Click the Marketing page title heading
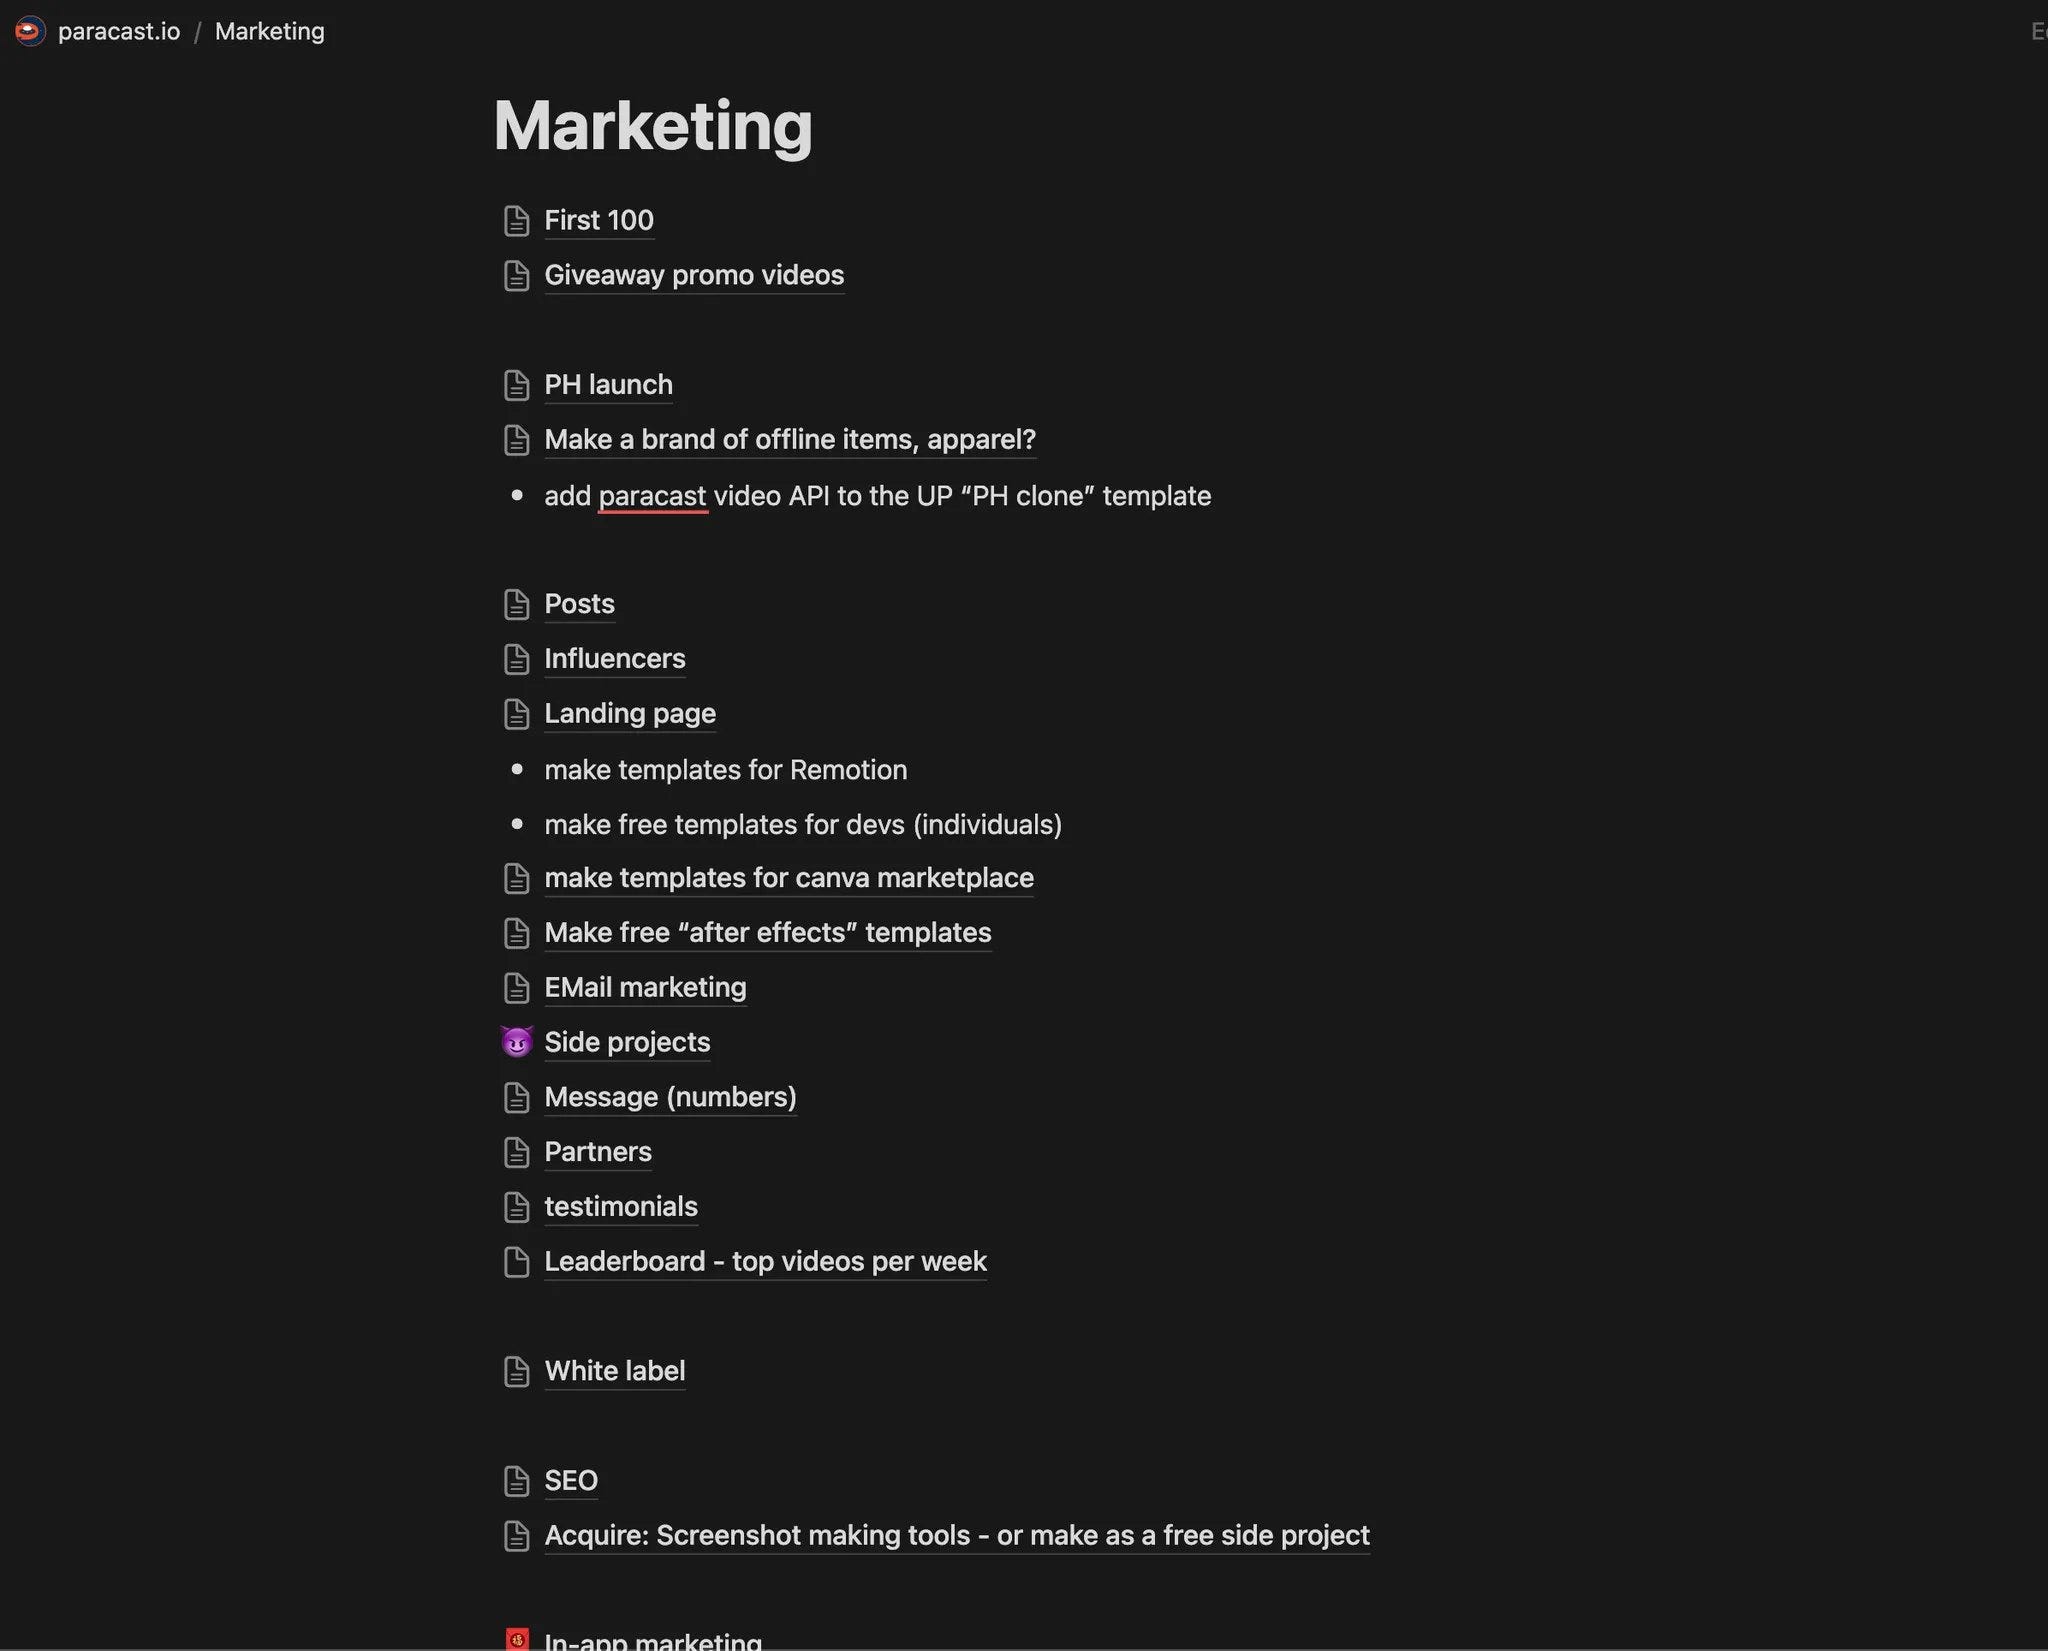This screenshot has height=1651, width=2048. 653,126
